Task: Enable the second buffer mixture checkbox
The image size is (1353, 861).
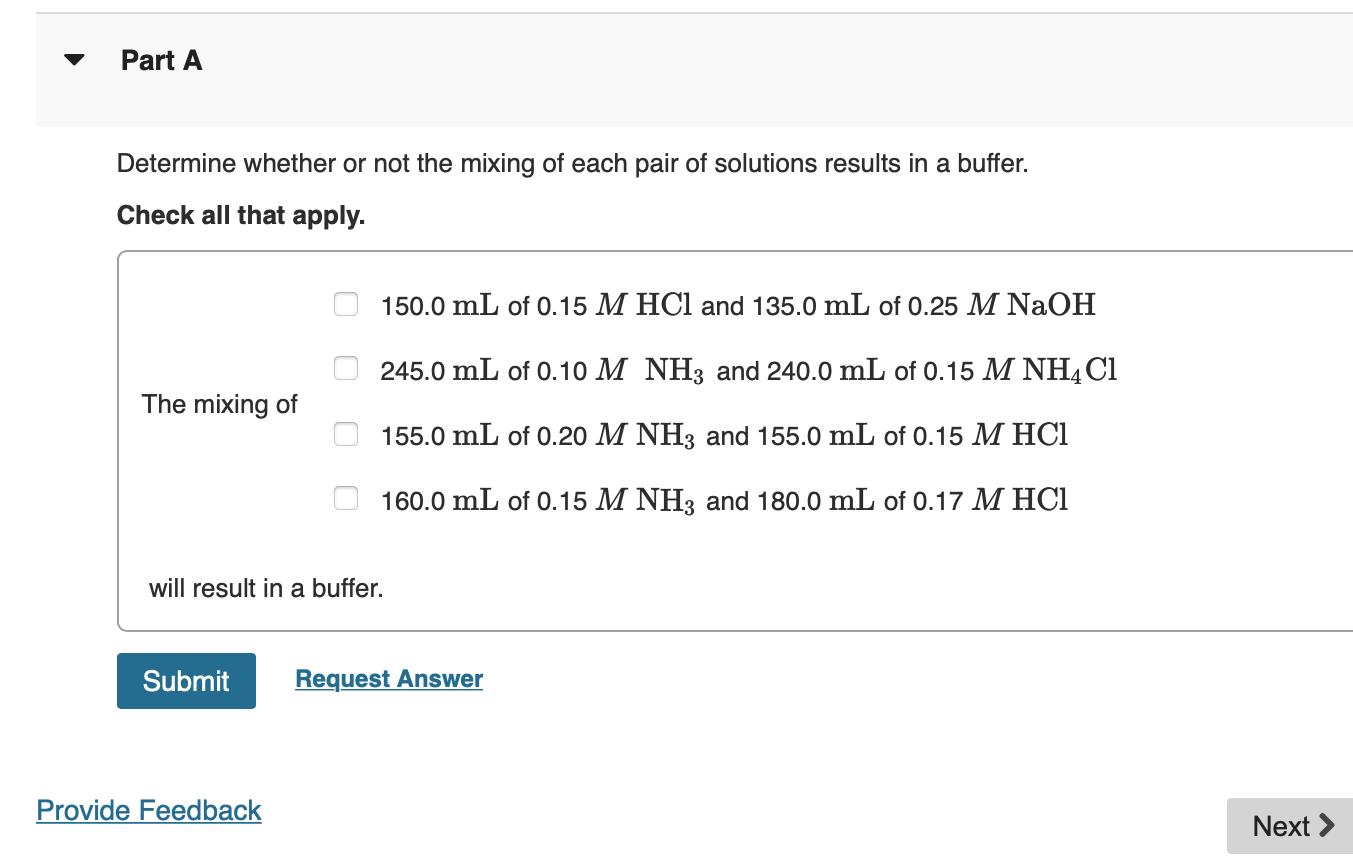Action: tap(345, 368)
